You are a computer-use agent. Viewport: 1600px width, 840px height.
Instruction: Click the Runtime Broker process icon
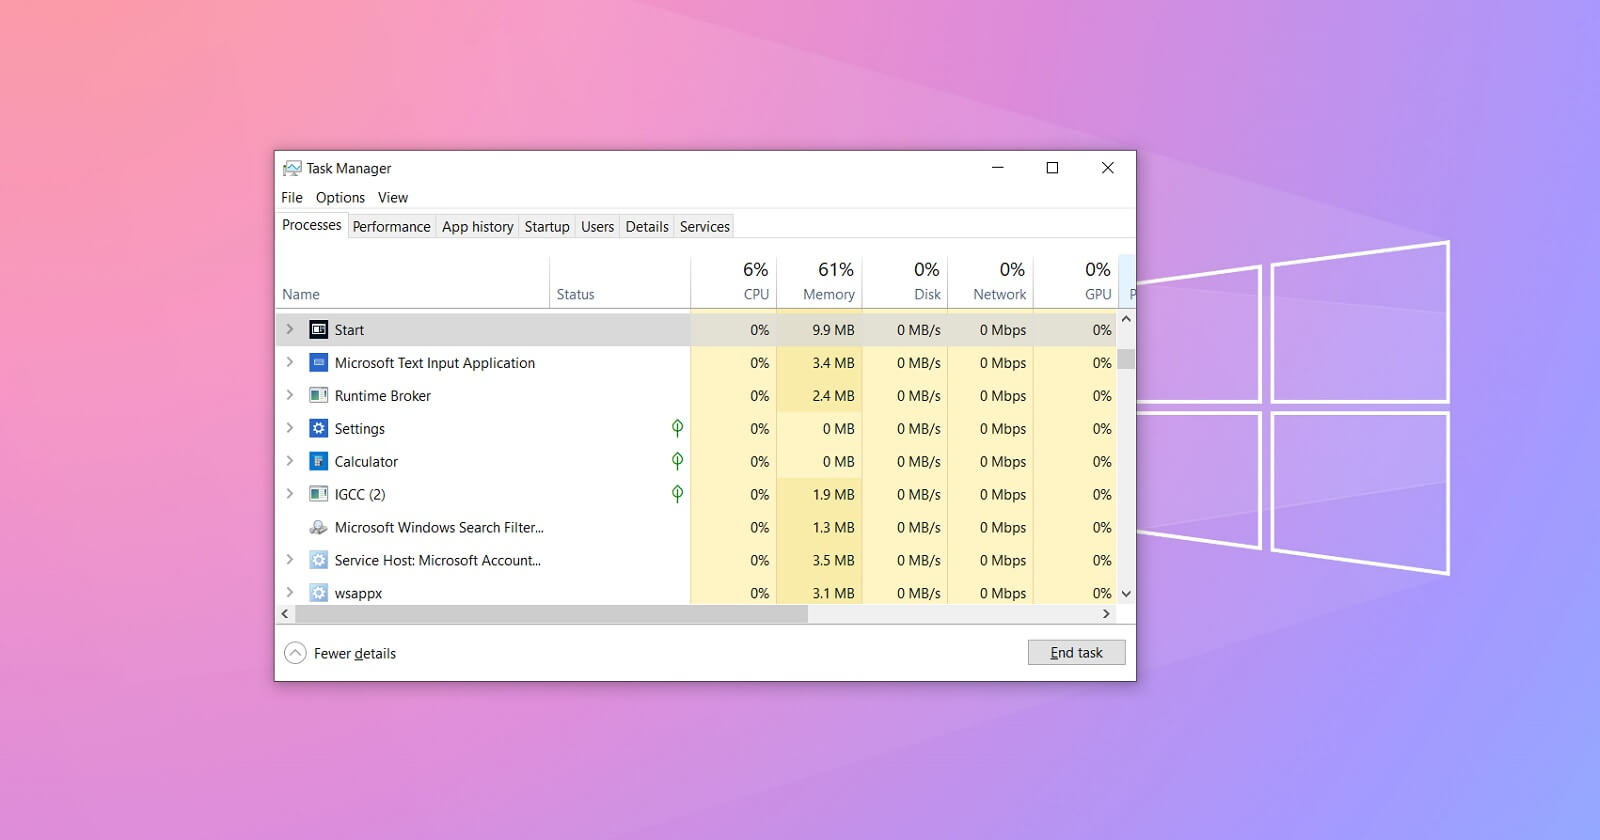pyautogui.click(x=318, y=395)
